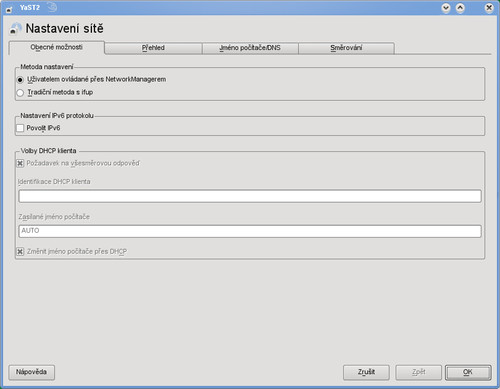
Task: Open the Jméno počítače/DNS tab
Action: coord(250,48)
